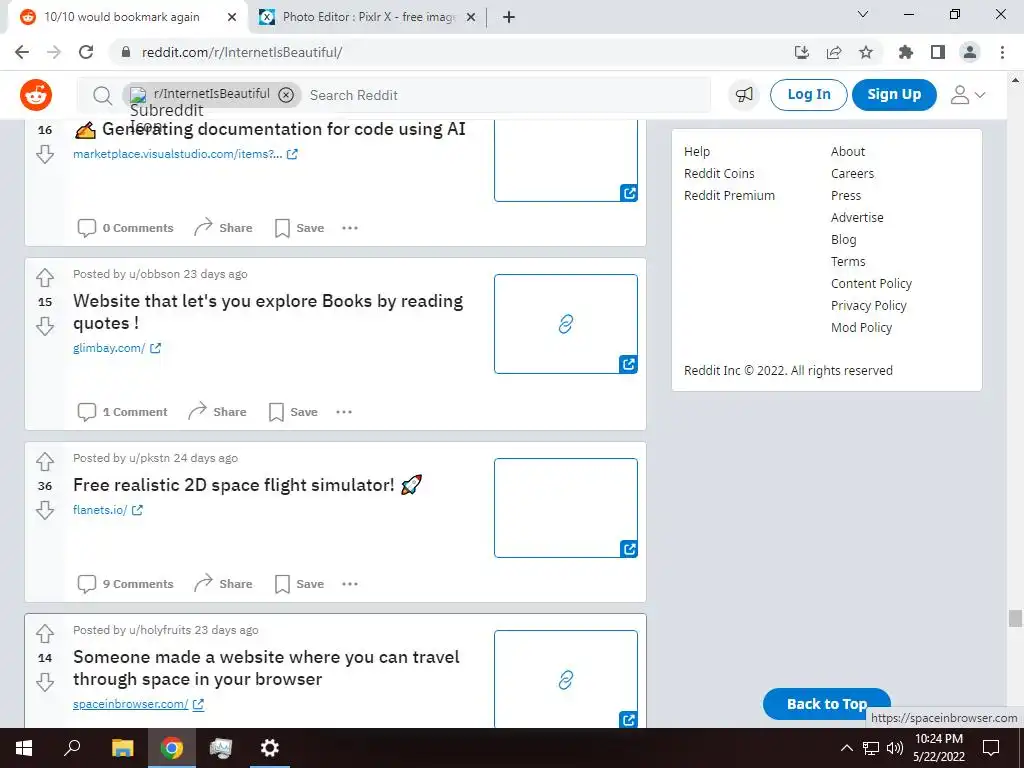1024x768 pixels.
Task: Share the glimbay books quotes post
Action: click(x=217, y=412)
